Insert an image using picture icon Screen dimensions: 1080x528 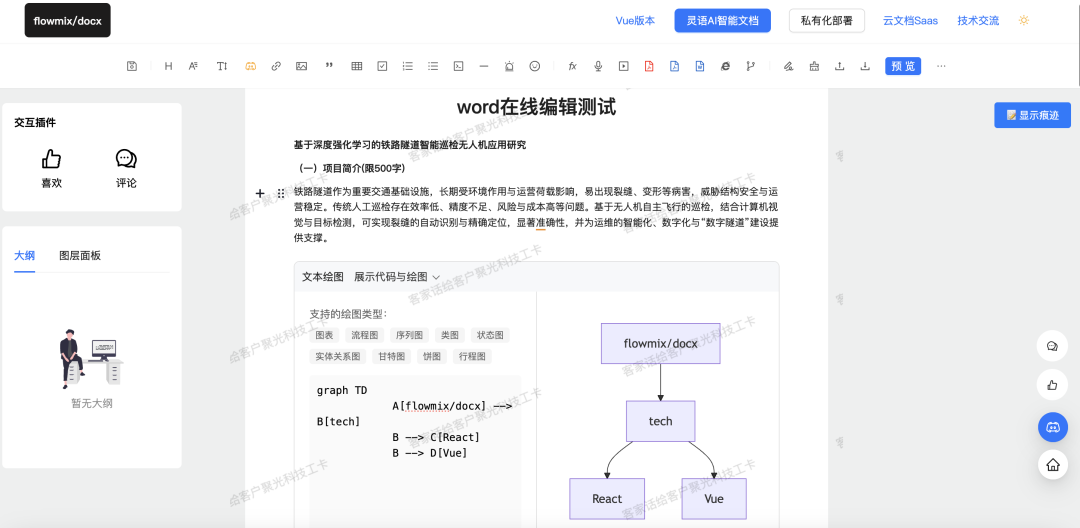point(302,66)
